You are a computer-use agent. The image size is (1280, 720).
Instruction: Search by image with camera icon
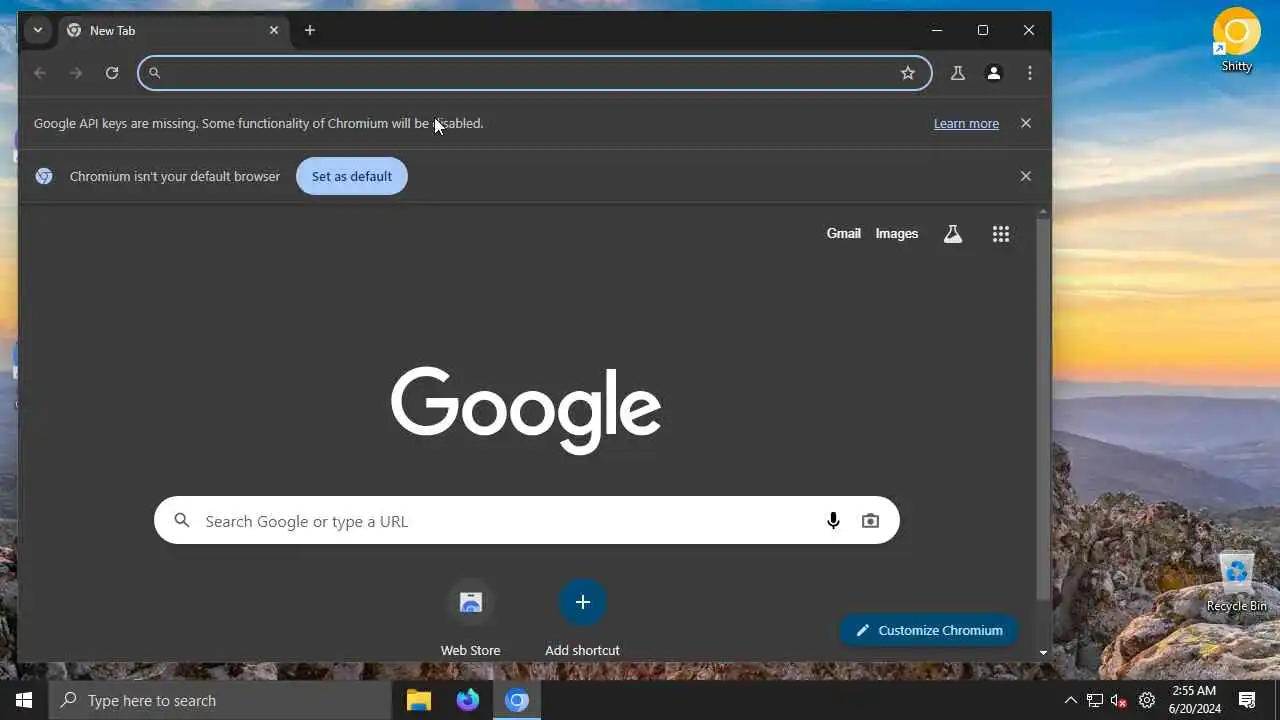pyautogui.click(x=870, y=521)
